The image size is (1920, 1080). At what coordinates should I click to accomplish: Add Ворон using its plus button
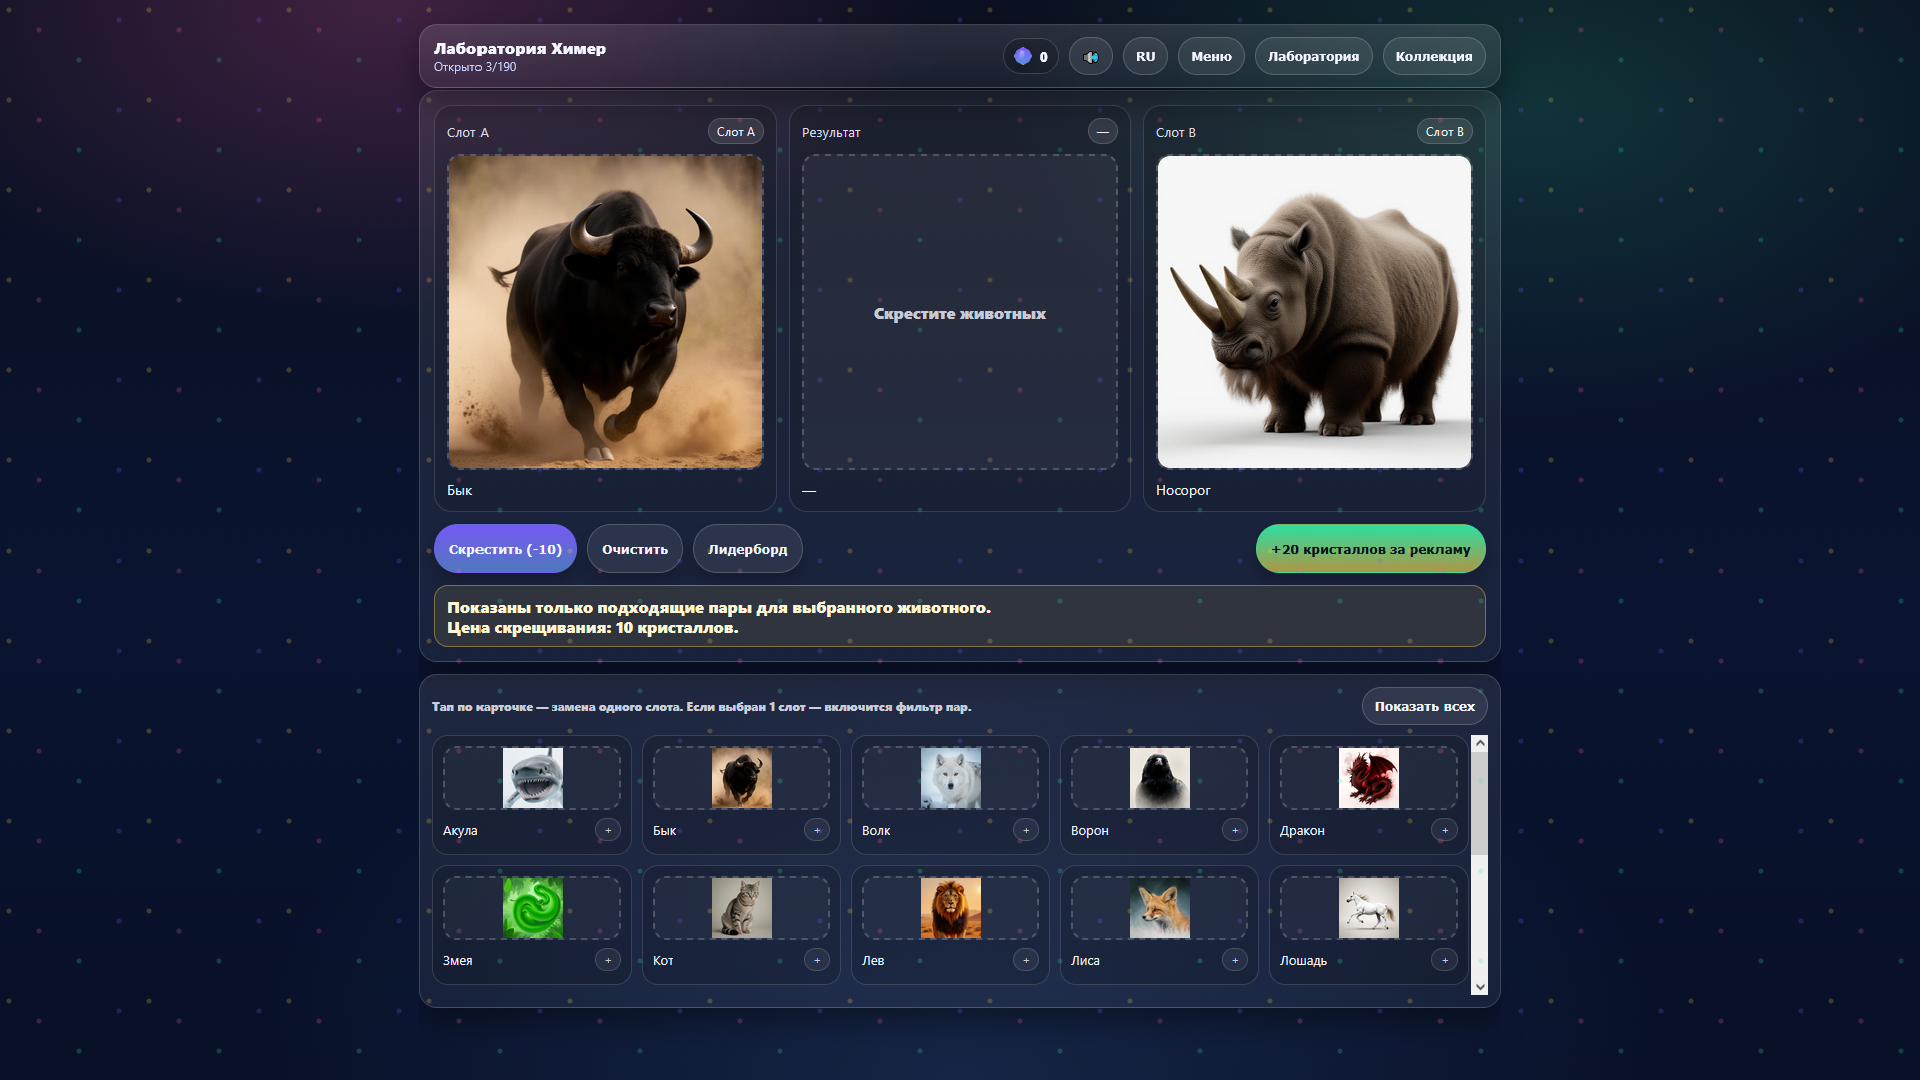point(1235,830)
